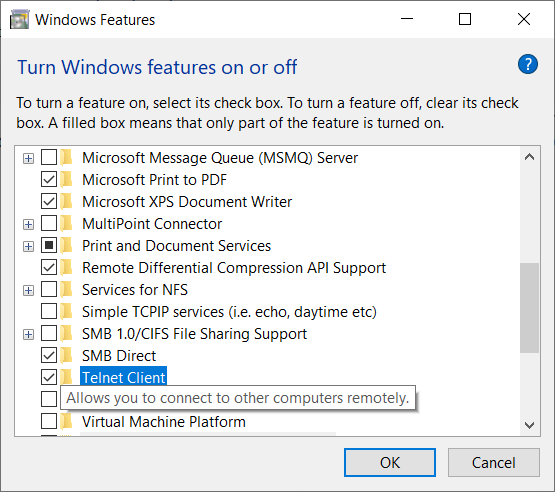Viewport: 555px width, 492px height.
Task: Click the folder icon next to Services for NFS
Action: click(x=66, y=290)
